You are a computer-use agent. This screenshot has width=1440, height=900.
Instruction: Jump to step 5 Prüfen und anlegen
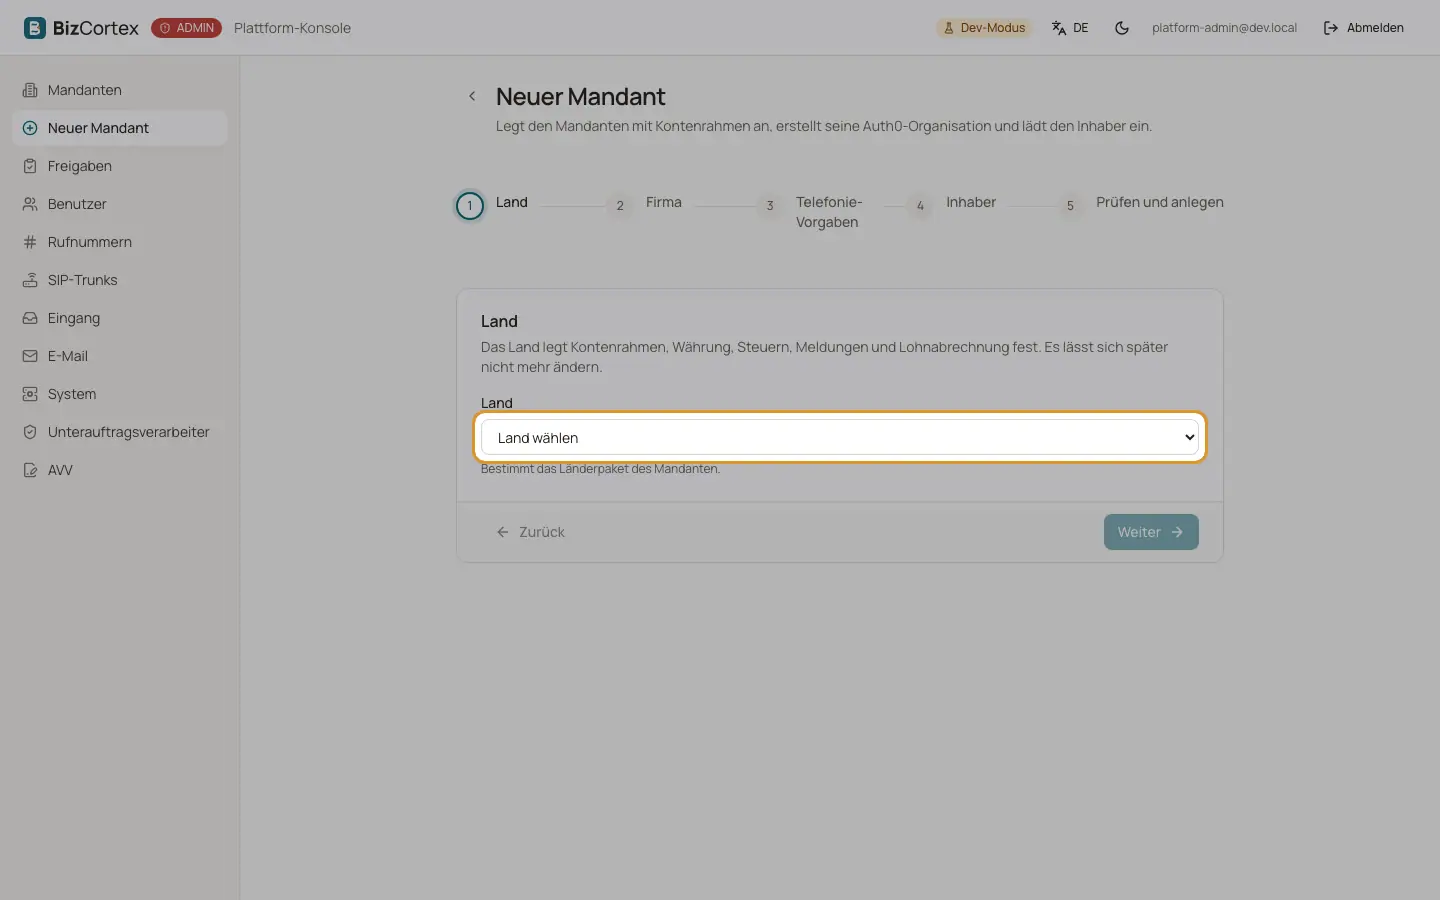[1140, 205]
